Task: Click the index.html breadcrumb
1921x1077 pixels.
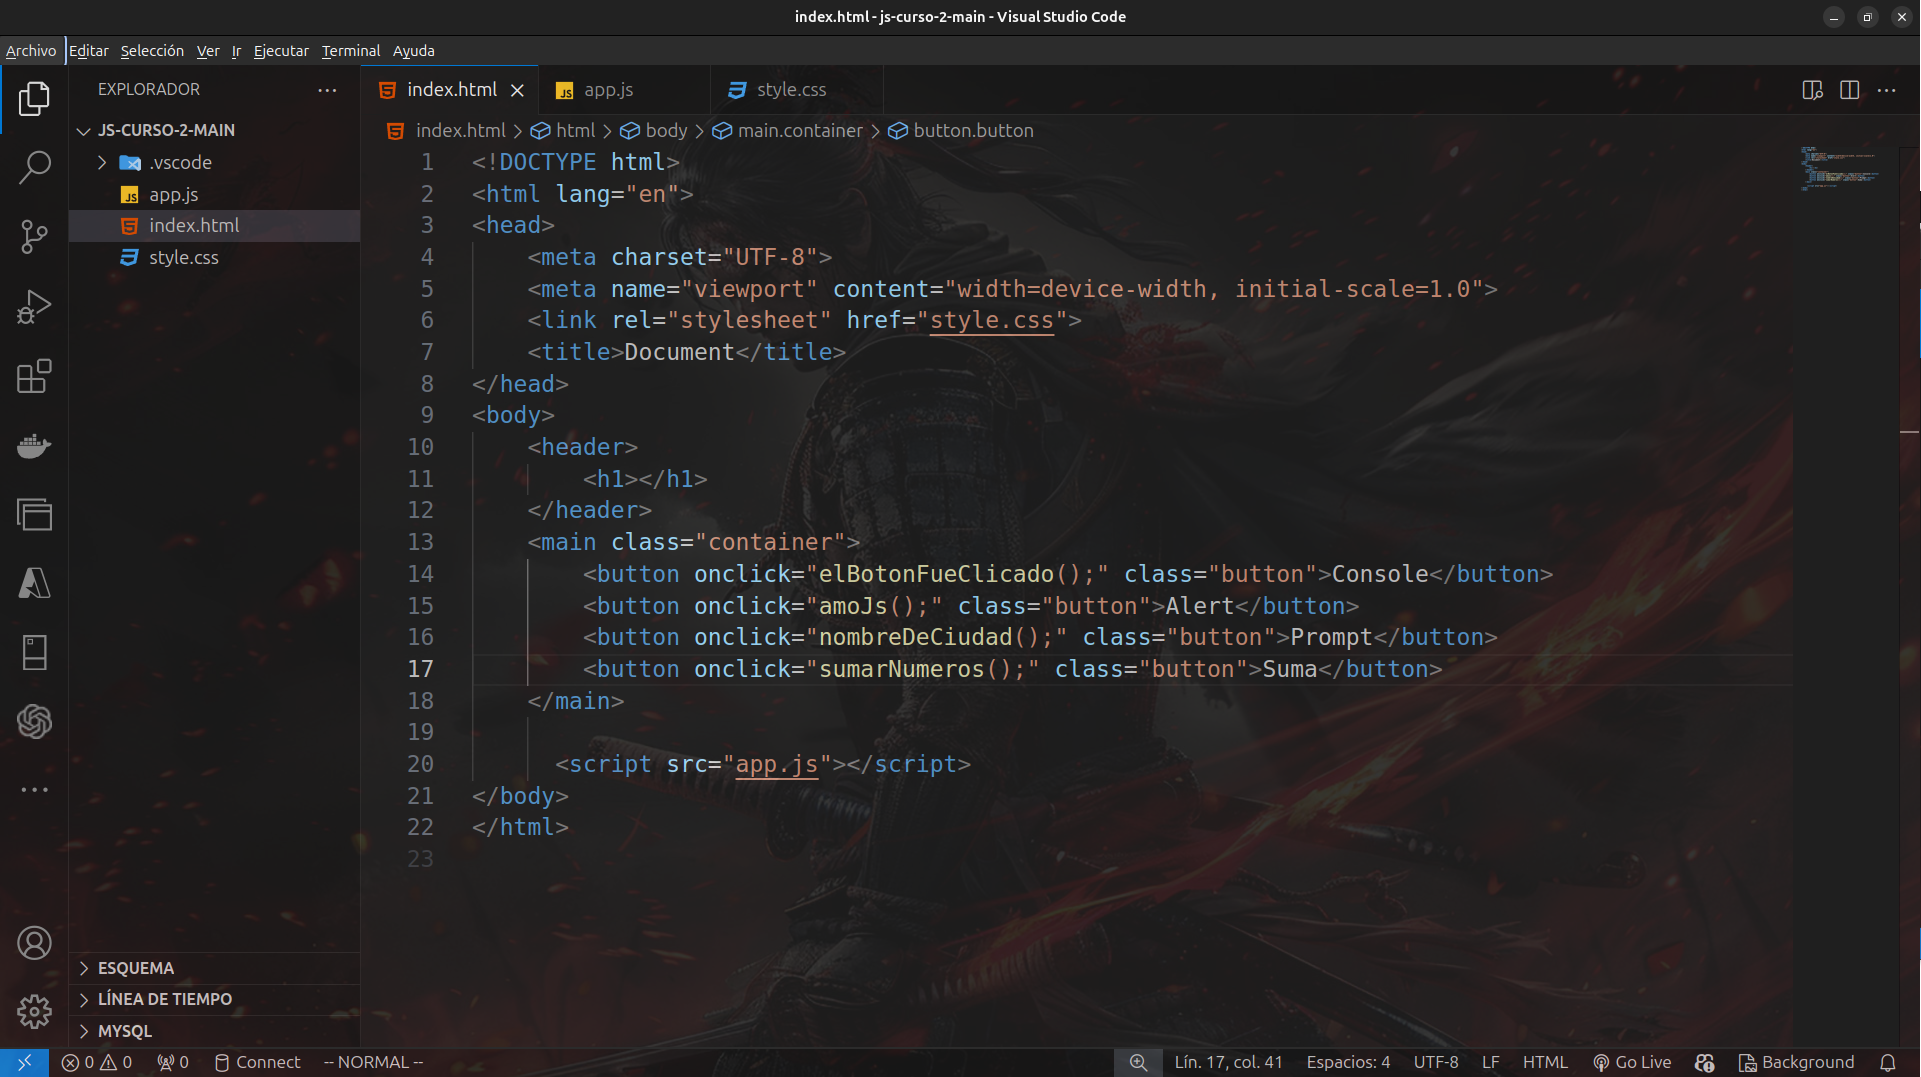Action: click(x=448, y=131)
